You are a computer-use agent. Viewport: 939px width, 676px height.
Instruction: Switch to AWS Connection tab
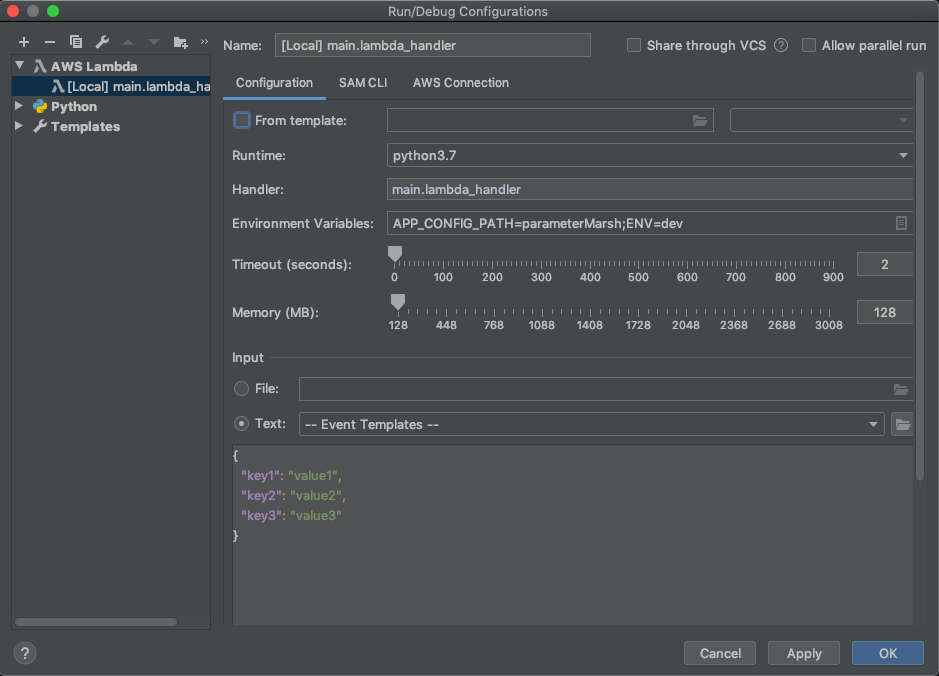tap(461, 83)
